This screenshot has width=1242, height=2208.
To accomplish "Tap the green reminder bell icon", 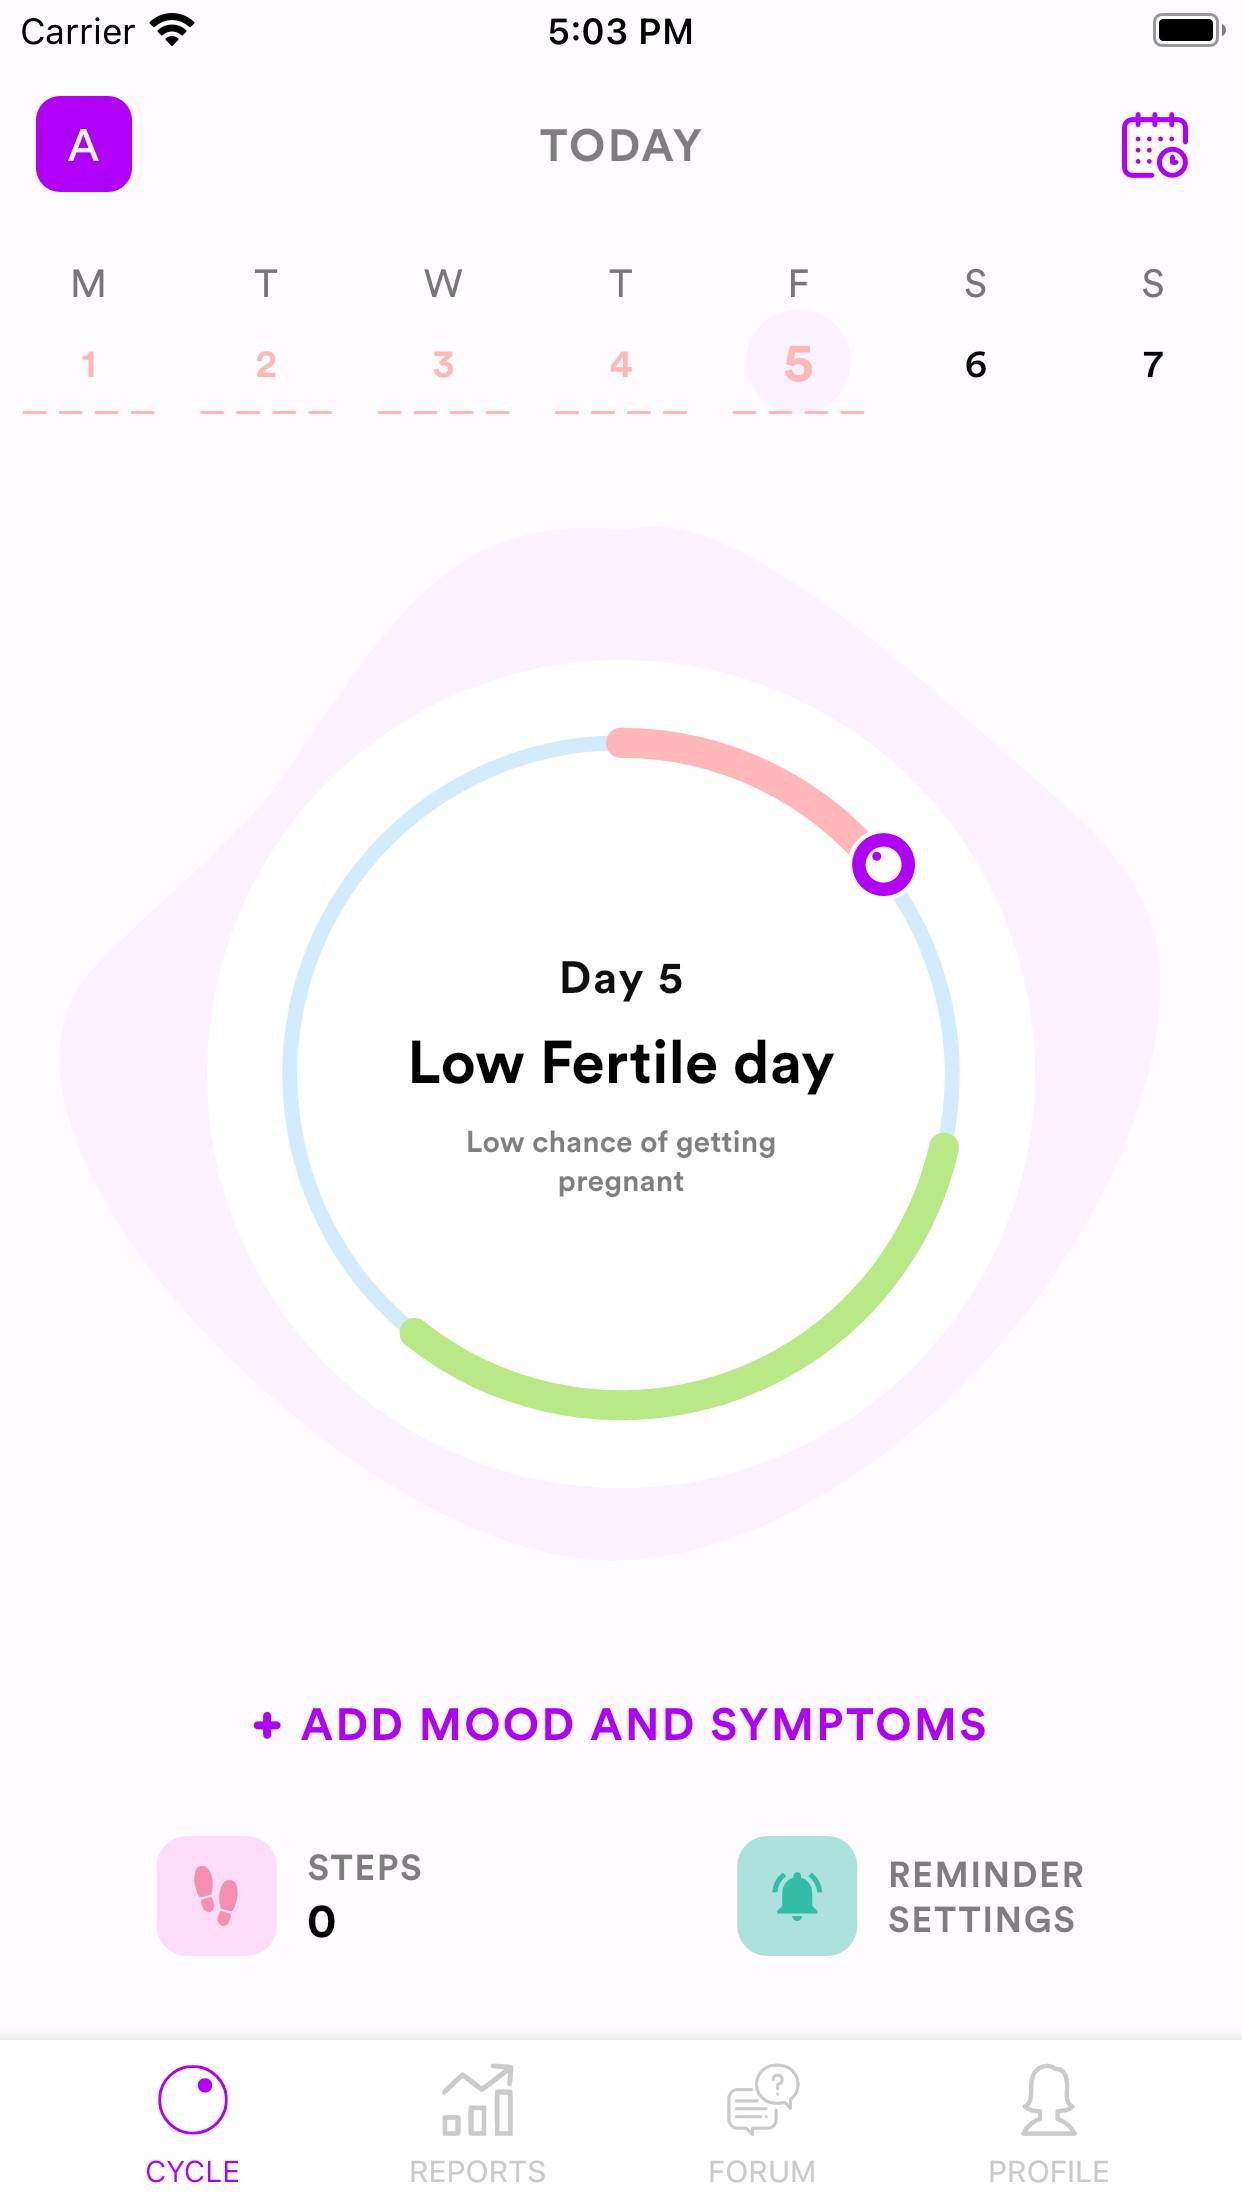I will tap(796, 1895).
